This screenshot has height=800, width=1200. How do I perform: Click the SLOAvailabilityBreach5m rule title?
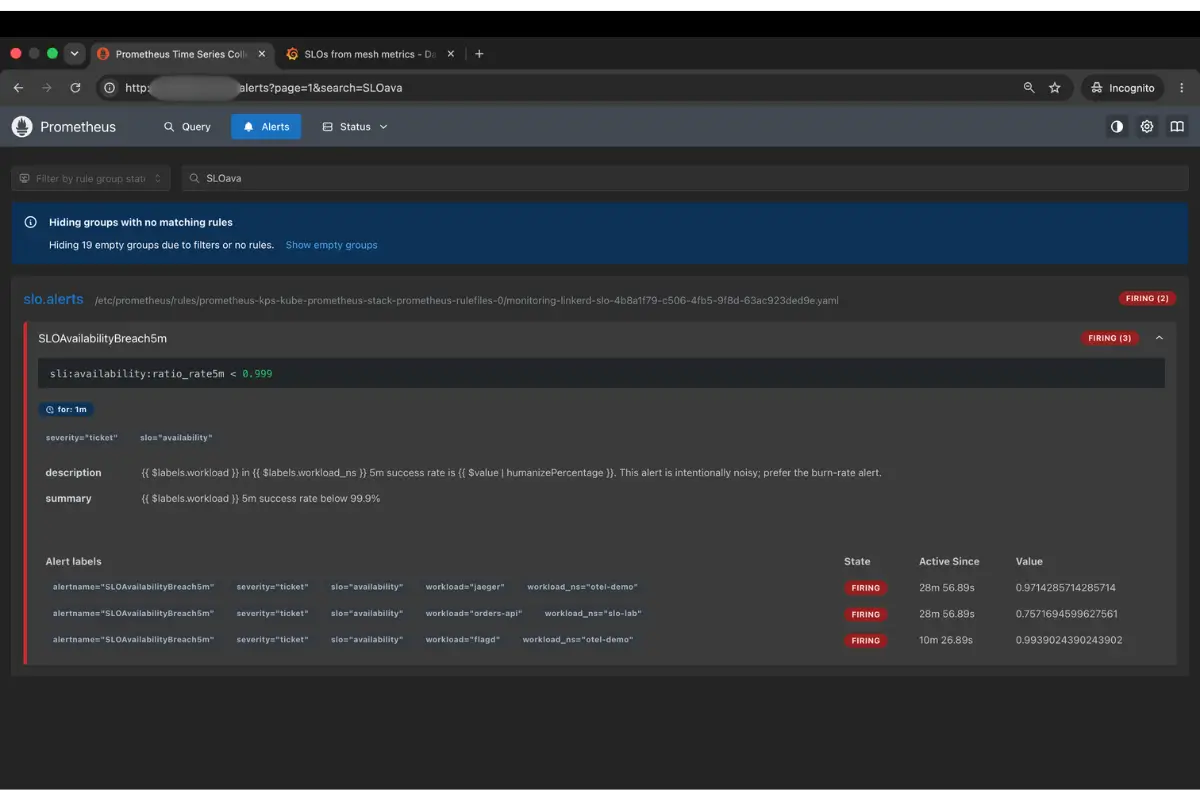point(103,339)
